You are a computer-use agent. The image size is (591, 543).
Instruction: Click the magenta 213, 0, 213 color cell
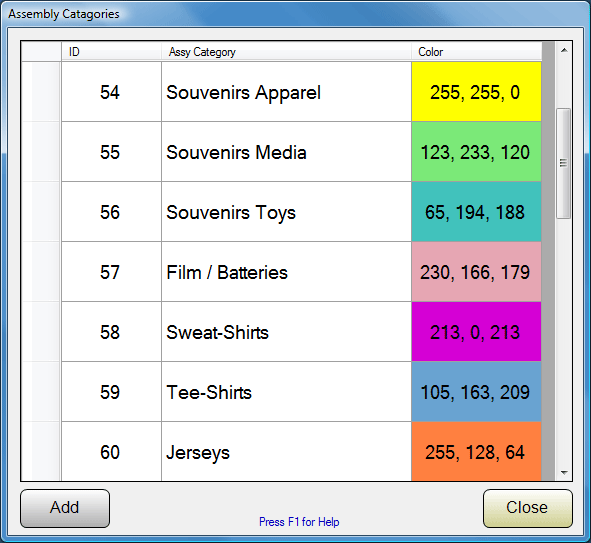[476, 332]
